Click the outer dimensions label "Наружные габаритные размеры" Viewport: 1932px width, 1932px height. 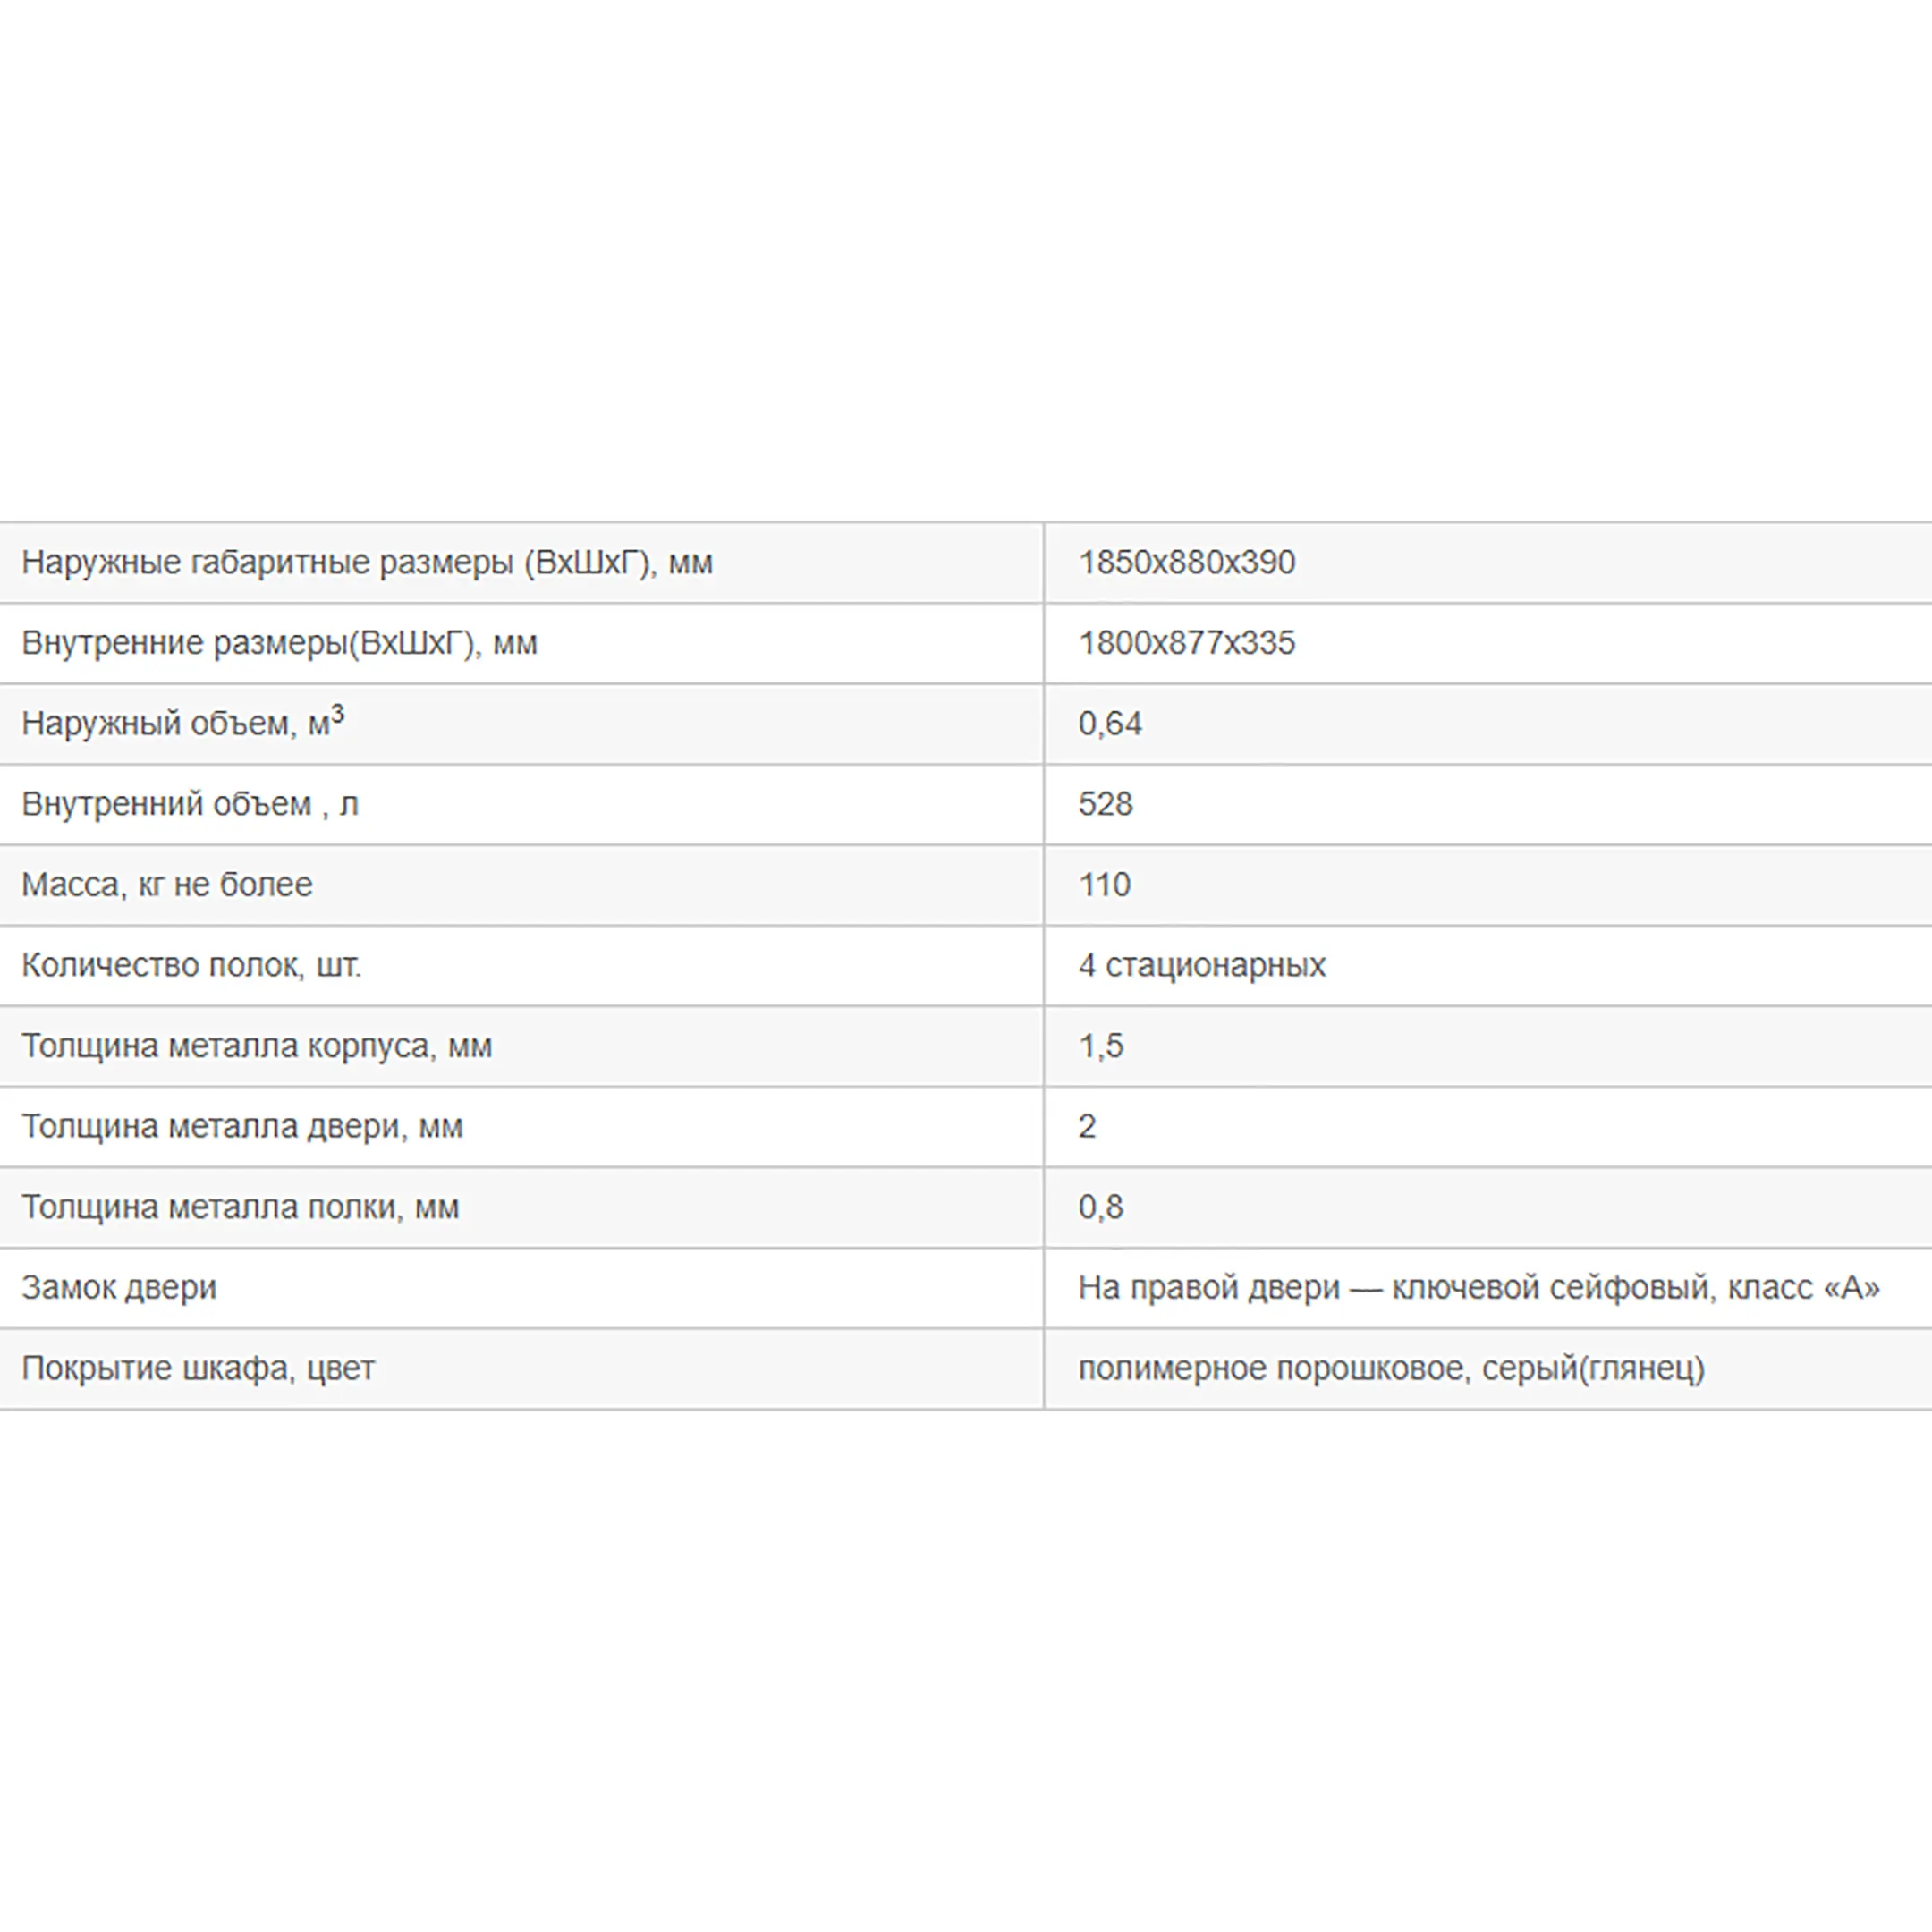click(267, 563)
